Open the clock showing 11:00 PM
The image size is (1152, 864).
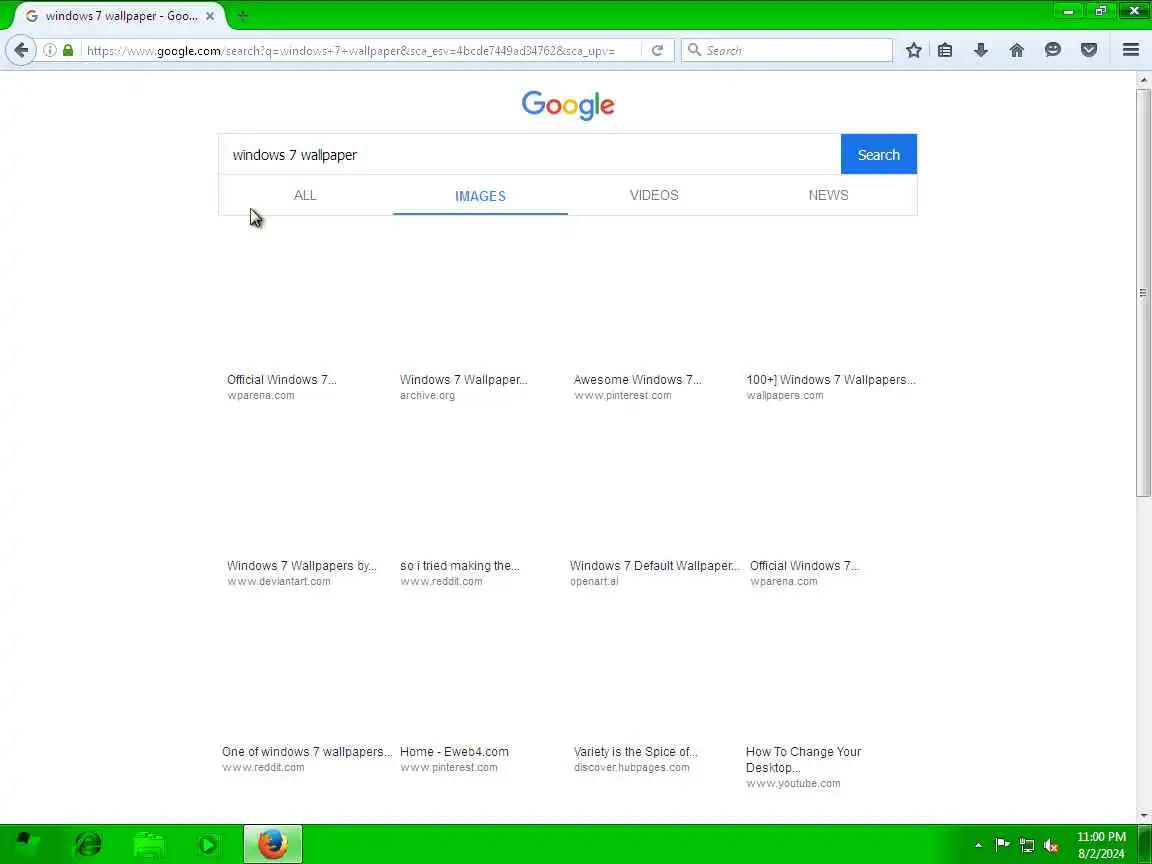point(1101,845)
